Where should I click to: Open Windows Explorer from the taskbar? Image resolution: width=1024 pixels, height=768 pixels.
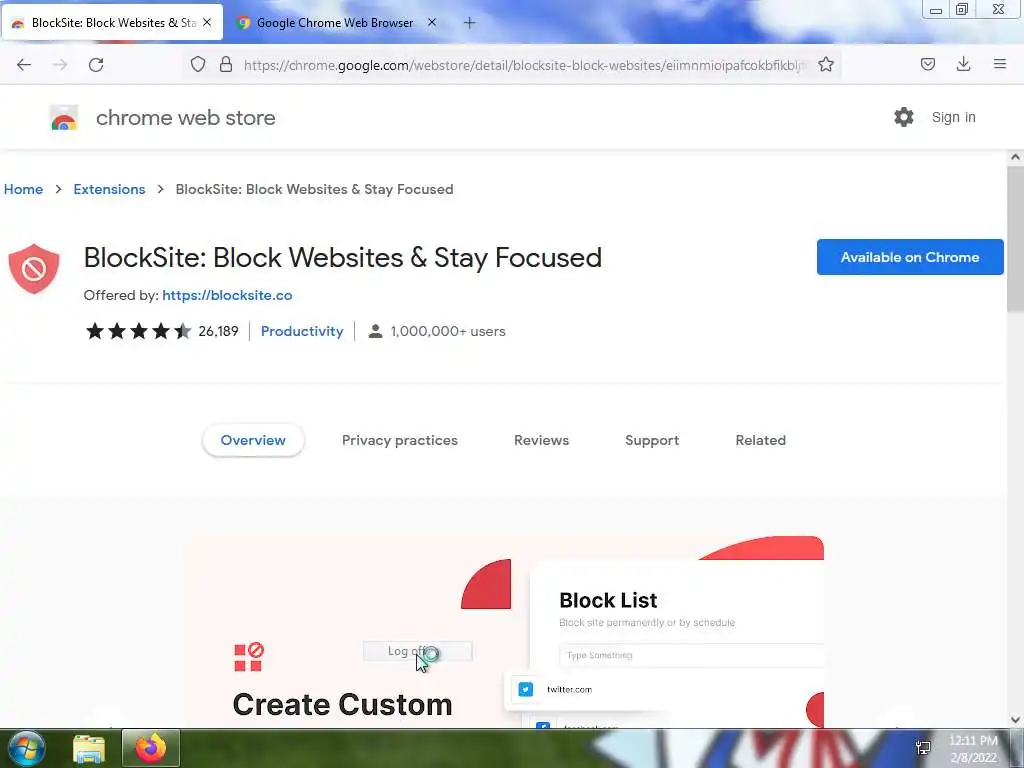click(x=89, y=748)
